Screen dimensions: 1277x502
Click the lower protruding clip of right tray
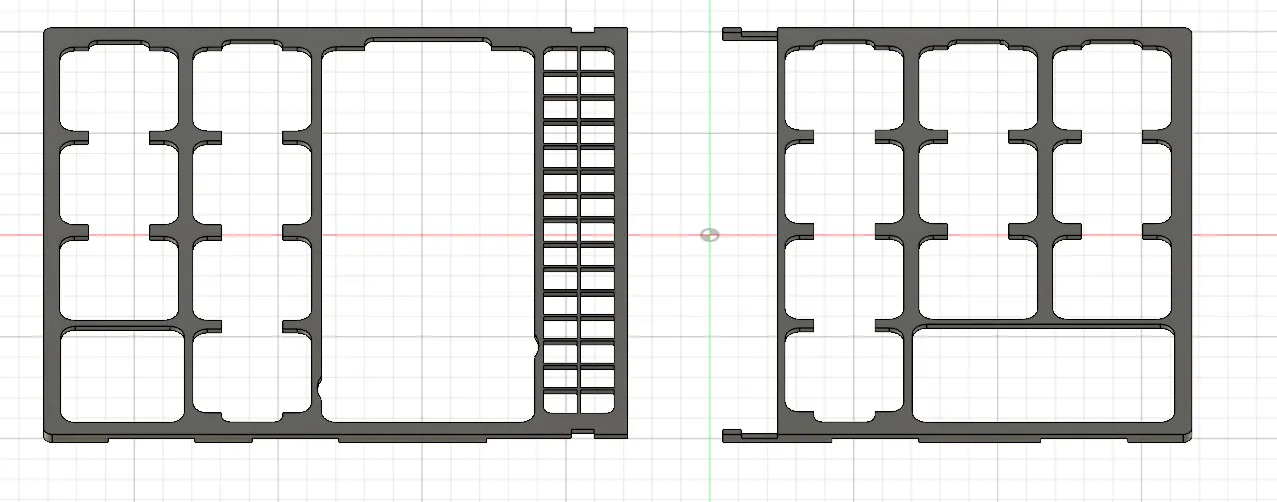[748, 434]
